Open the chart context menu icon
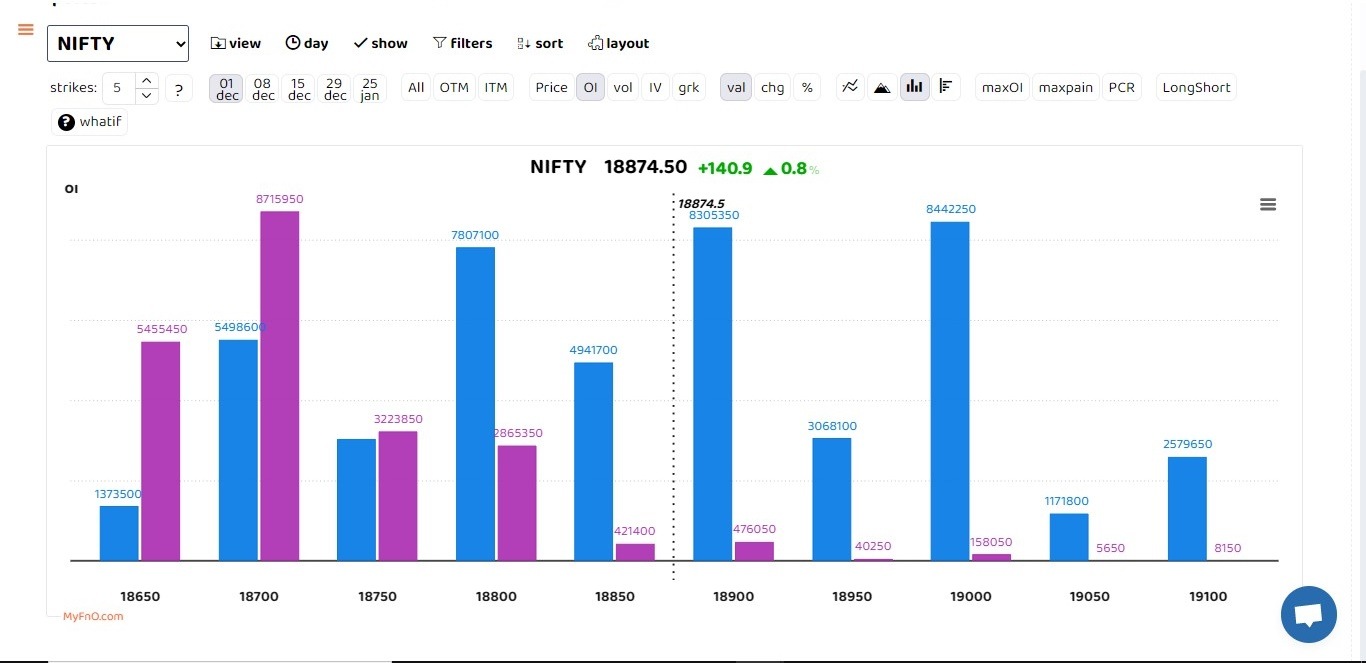 click(x=1268, y=205)
